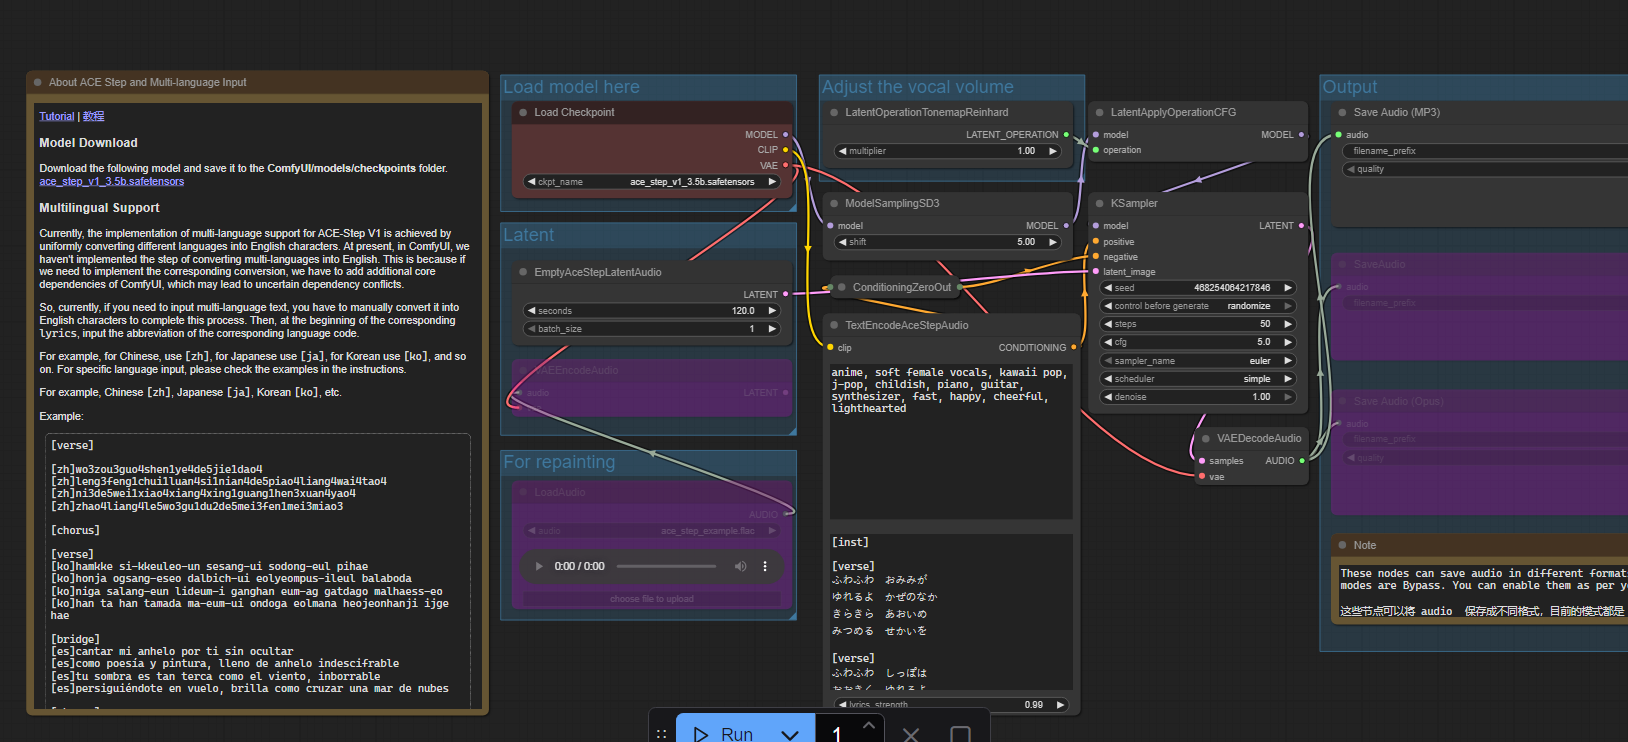The width and height of the screenshot is (1628, 742).
Task: Select next checkpoint with ckpt_name right arrow
Action: (x=772, y=182)
